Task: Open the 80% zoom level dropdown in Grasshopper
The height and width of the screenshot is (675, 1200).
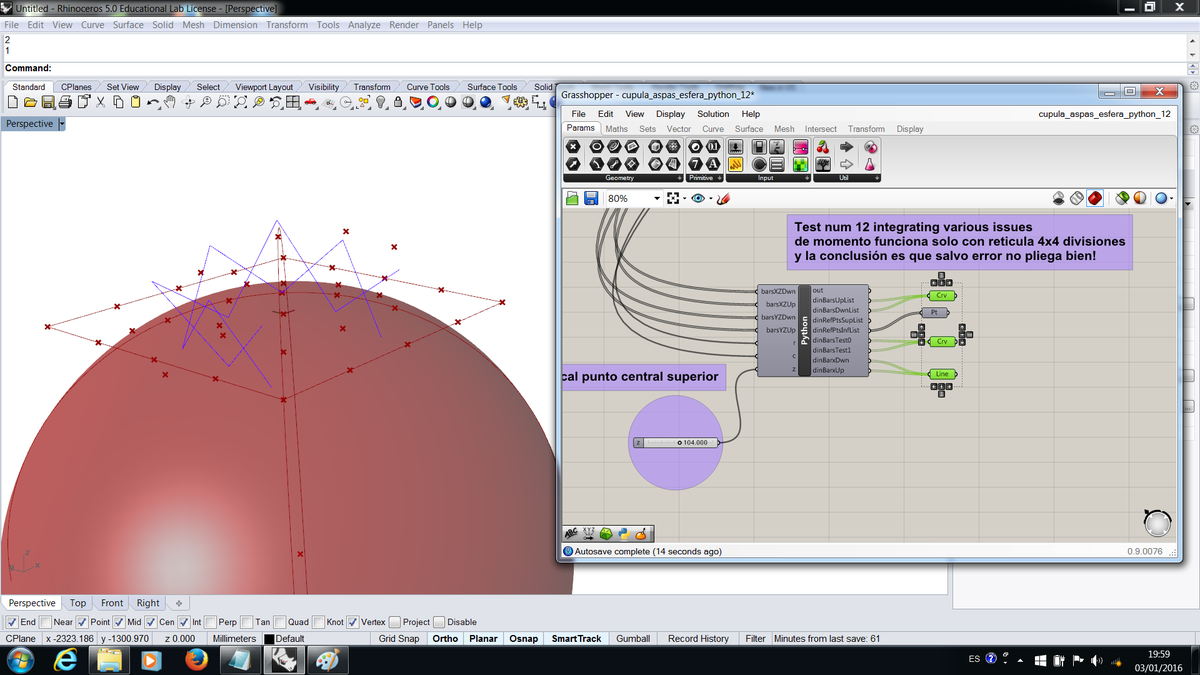Action: [x=656, y=198]
